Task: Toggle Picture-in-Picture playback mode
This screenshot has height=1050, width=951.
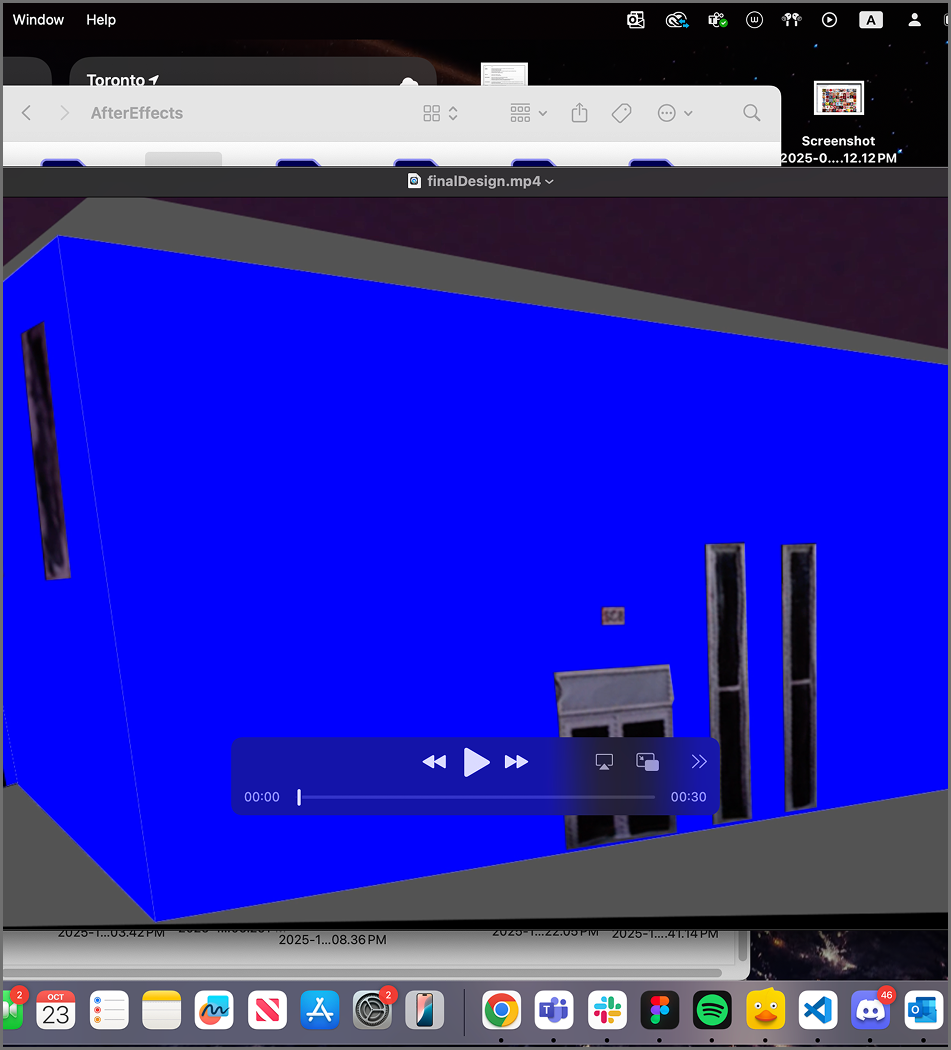Action: (x=647, y=761)
